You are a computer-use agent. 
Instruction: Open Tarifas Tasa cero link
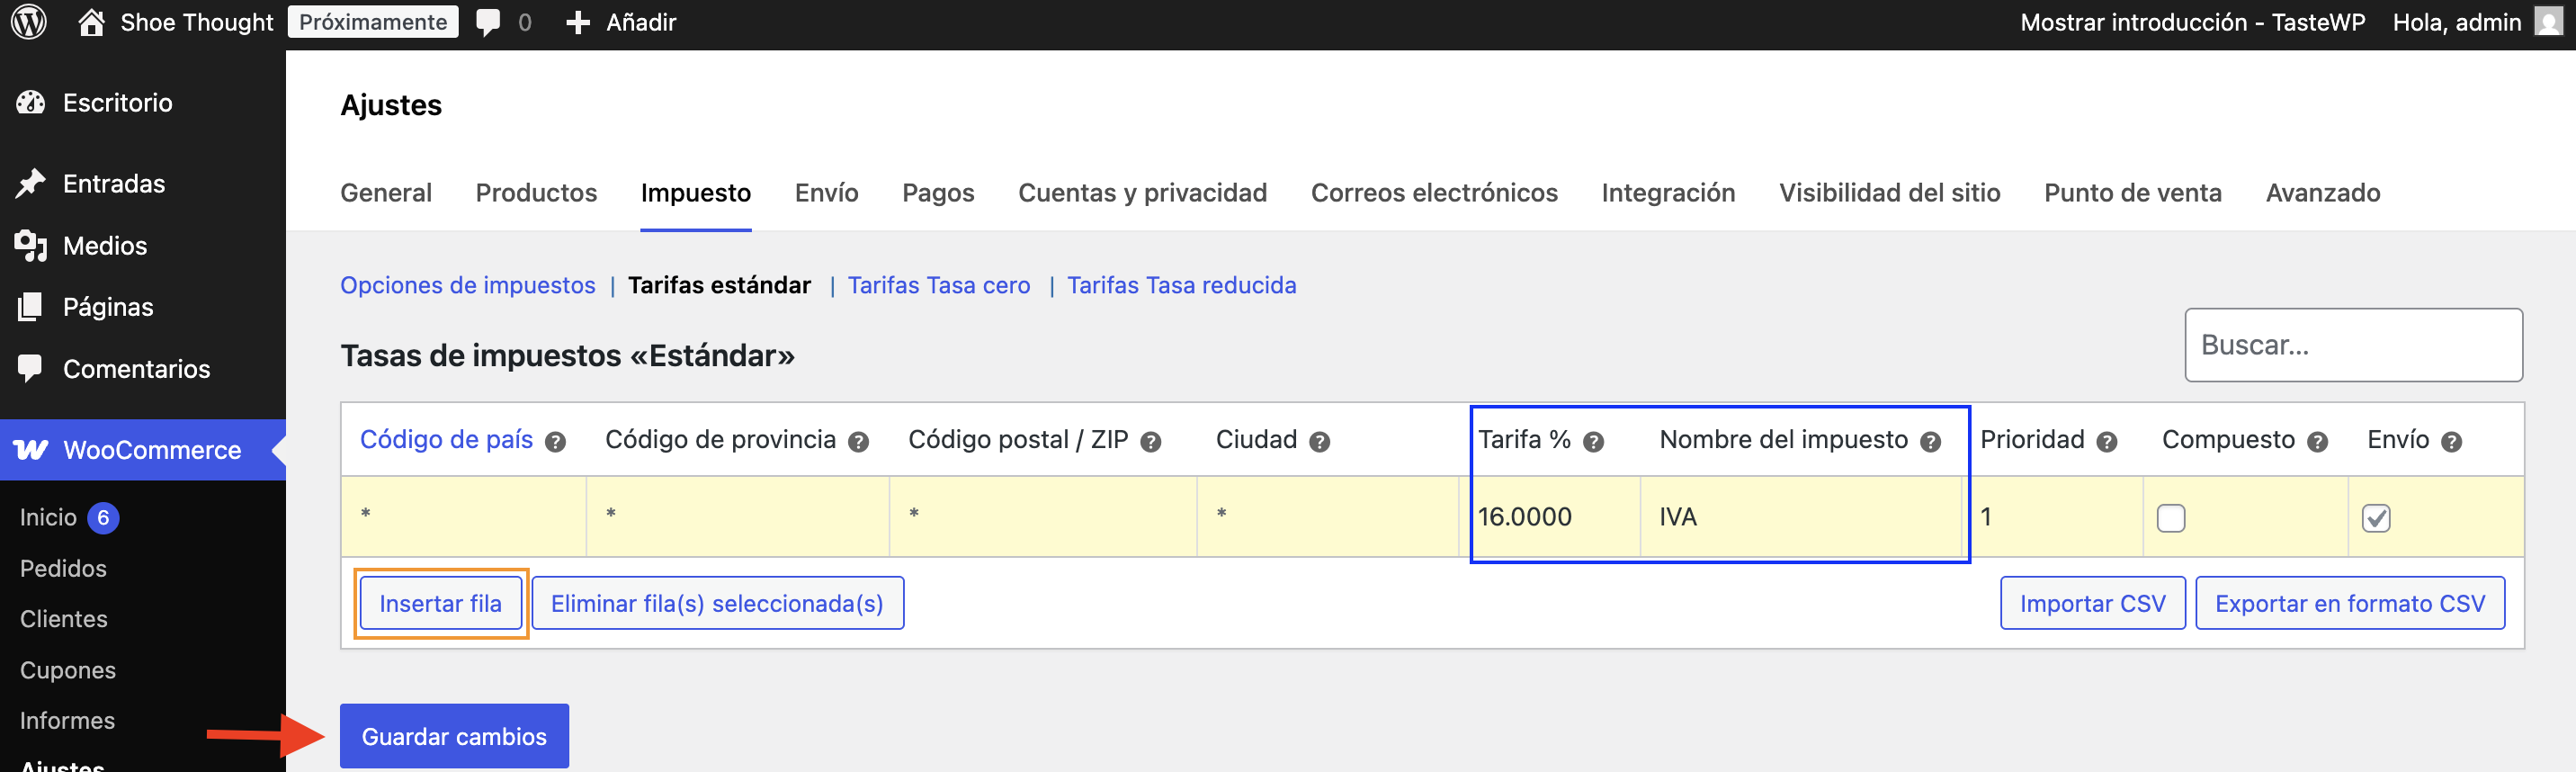click(x=938, y=285)
